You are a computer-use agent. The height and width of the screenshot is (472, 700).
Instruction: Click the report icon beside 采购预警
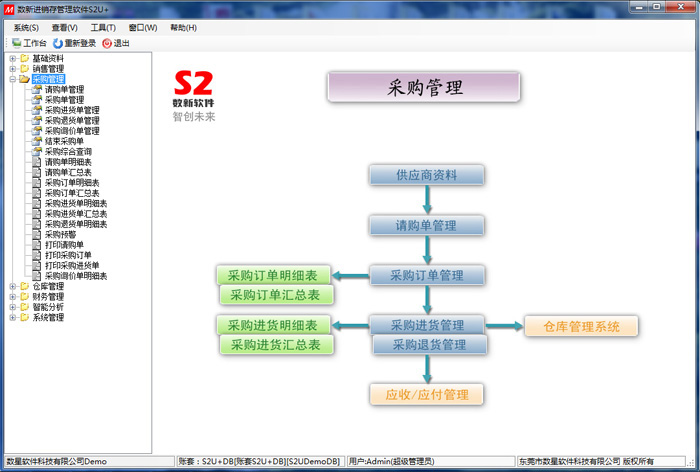tap(37, 234)
